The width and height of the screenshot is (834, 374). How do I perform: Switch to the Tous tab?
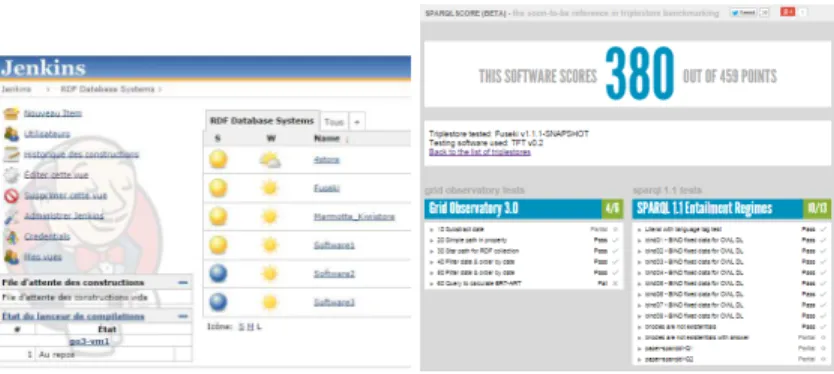point(334,122)
